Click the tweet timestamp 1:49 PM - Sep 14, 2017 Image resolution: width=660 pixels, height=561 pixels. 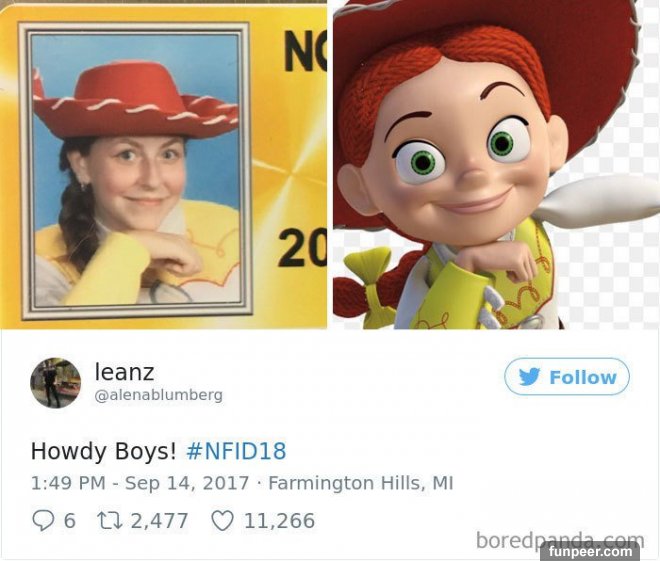pyautogui.click(x=140, y=483)
